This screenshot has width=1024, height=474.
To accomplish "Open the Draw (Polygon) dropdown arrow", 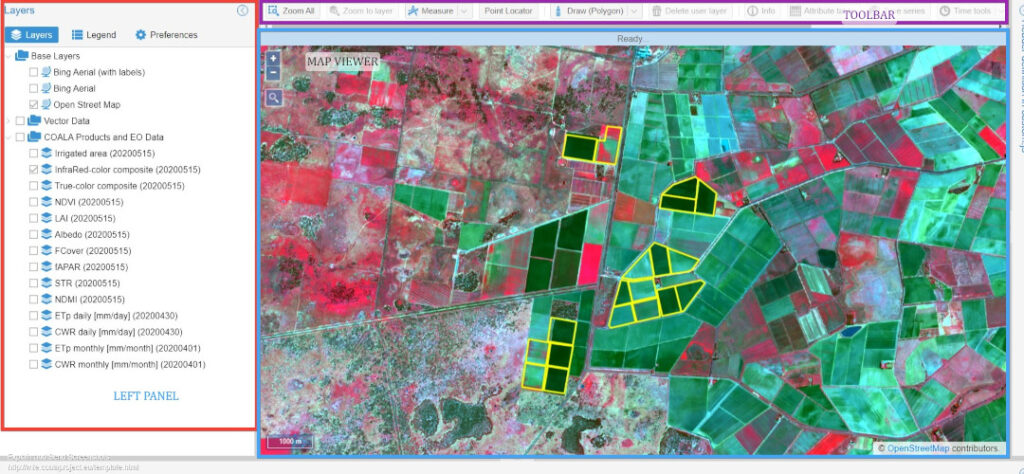I will 634,11.
